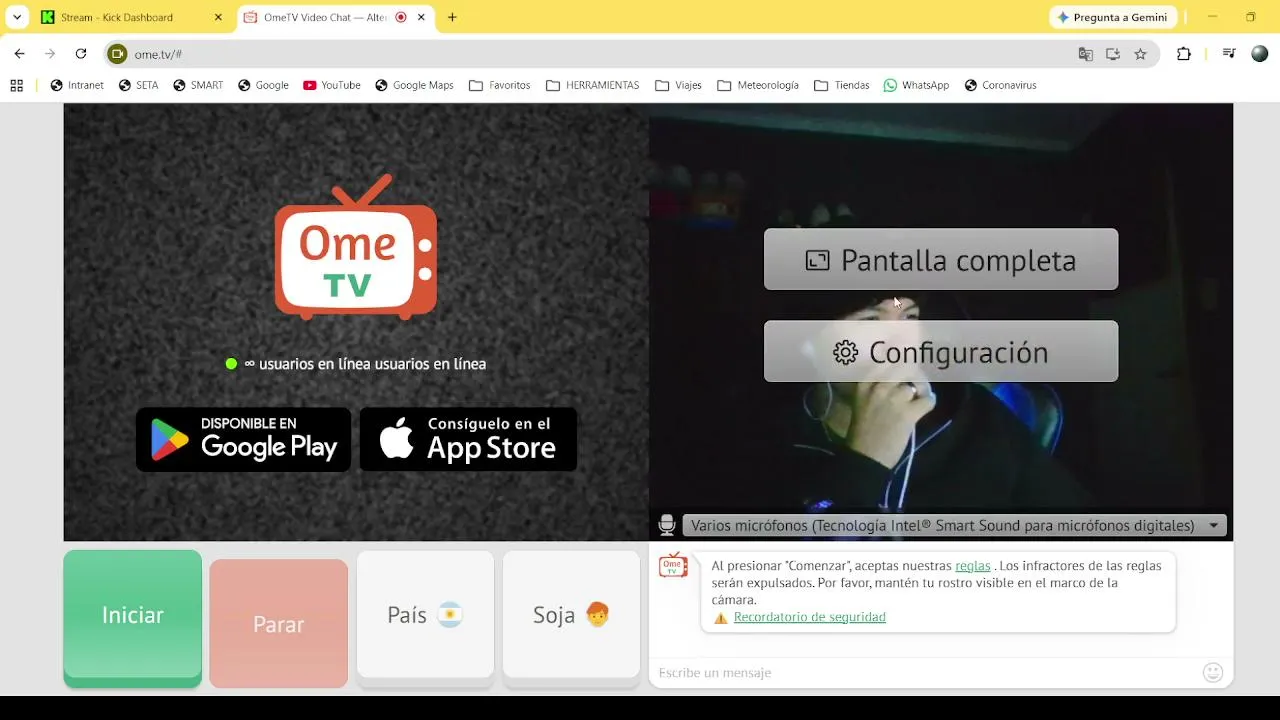The image size is (1280, 720).
Task: Open the WhatsApp bookmark
Action: [x=916, y=85]
